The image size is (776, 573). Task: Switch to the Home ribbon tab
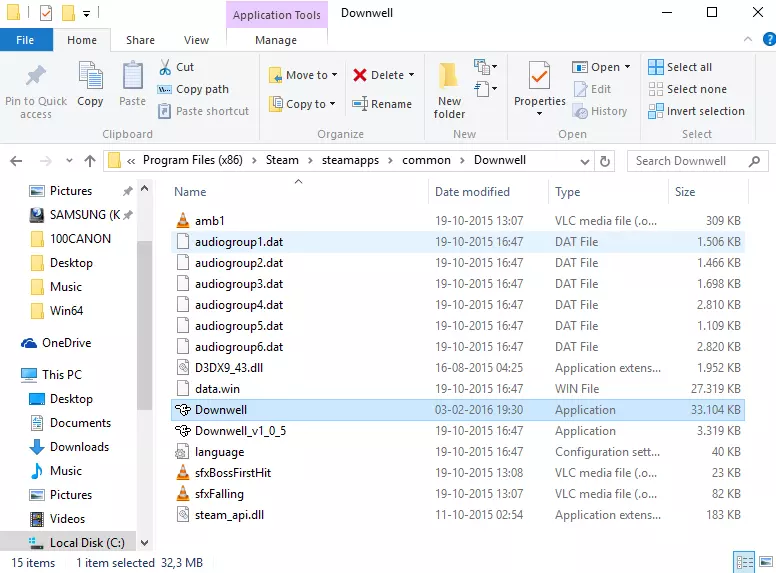tap(82, 40)
